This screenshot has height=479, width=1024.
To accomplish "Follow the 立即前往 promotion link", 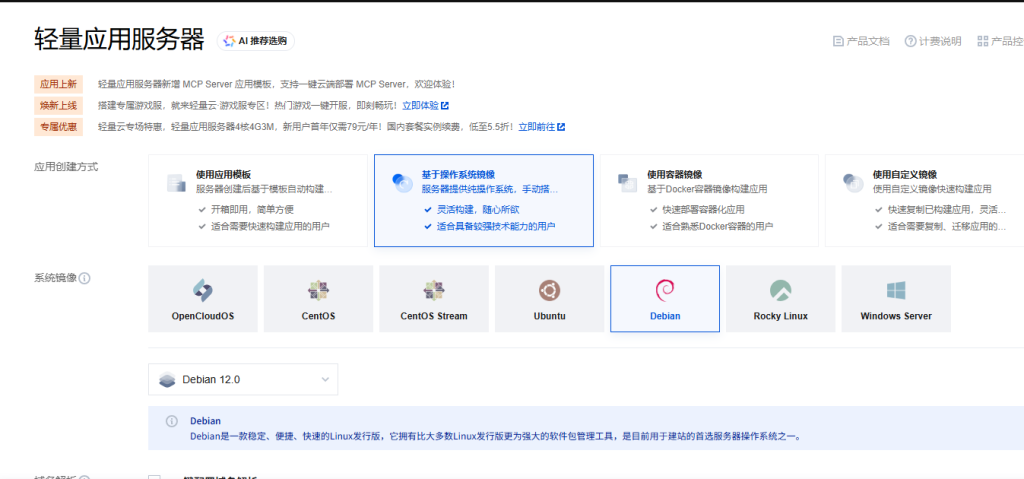I will click(x=541, y=126).
